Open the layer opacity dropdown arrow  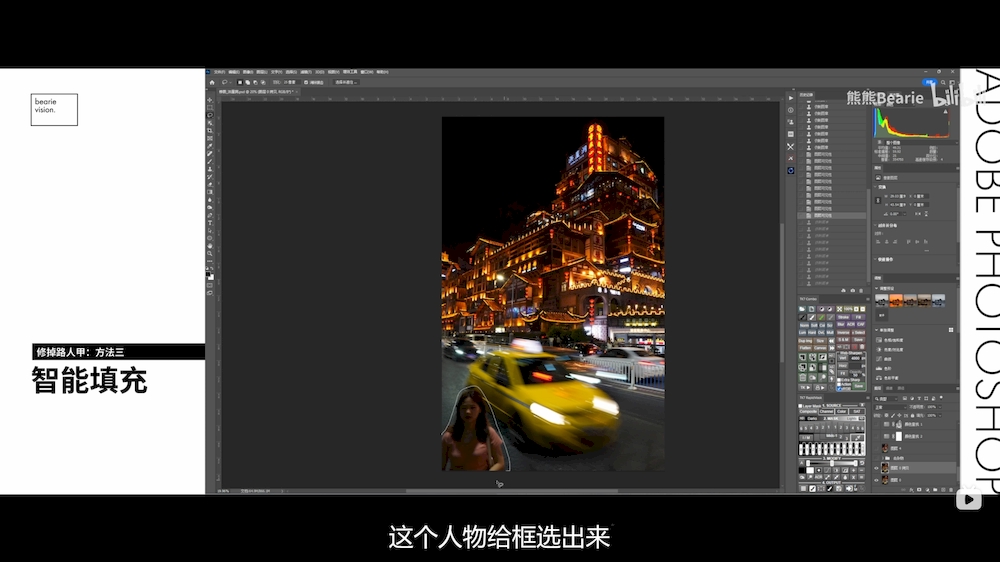[939, 407]
